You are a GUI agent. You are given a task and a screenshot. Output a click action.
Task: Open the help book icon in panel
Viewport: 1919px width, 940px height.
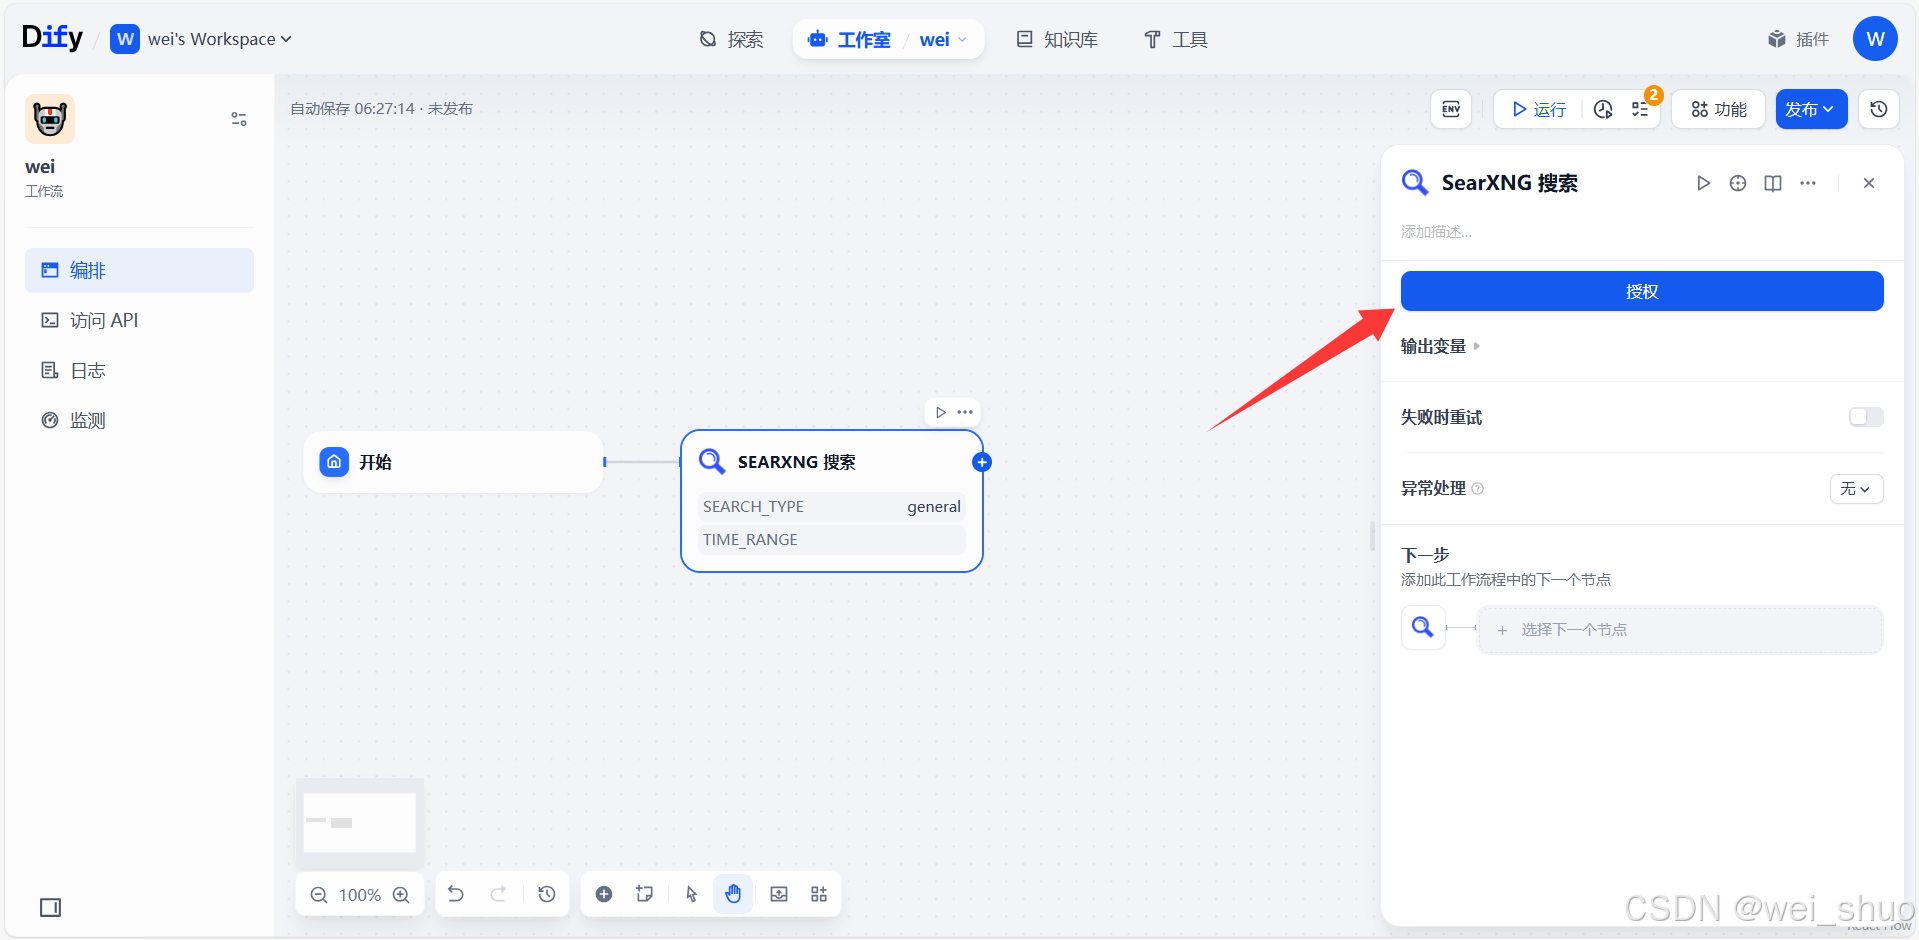click(x=1773, y=183)
